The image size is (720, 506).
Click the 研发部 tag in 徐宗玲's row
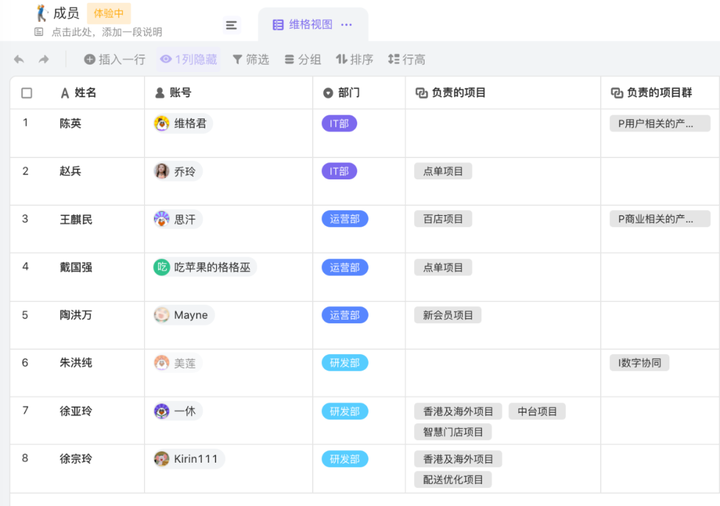point(345,459)
